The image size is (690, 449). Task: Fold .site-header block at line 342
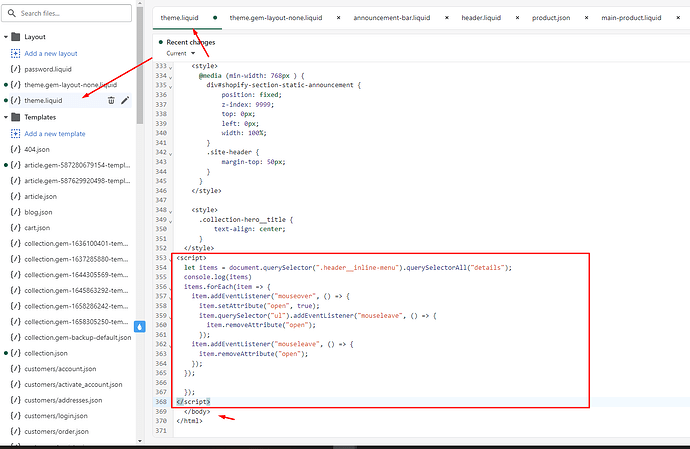170,153
